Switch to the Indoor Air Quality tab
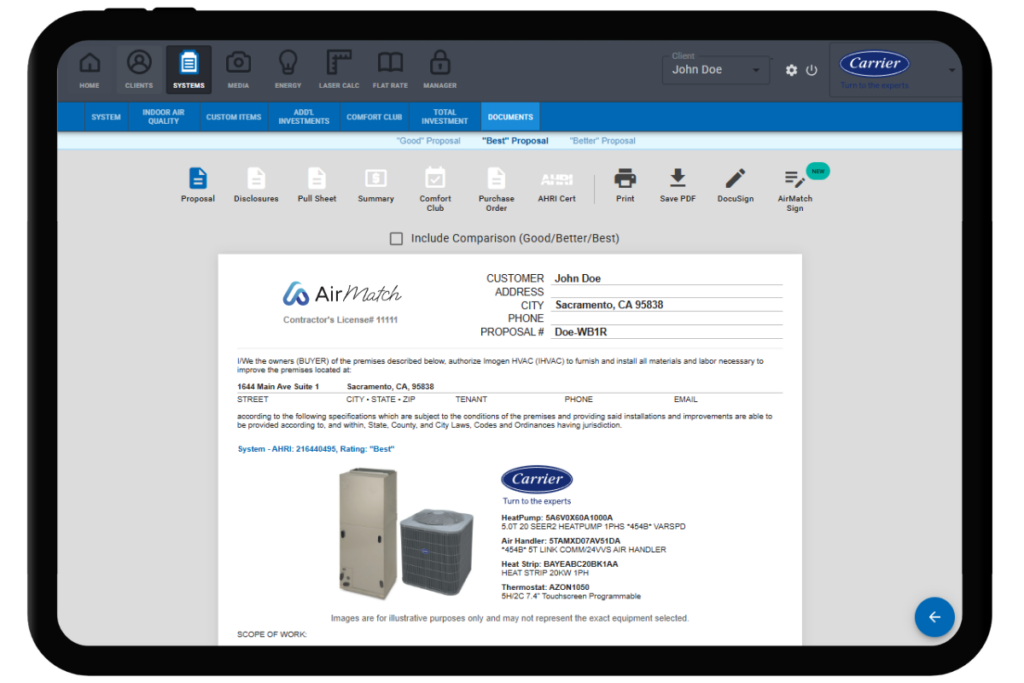The height and width of the screenshot is (683, 1024). pyautogui.click(x=163, y=117)
